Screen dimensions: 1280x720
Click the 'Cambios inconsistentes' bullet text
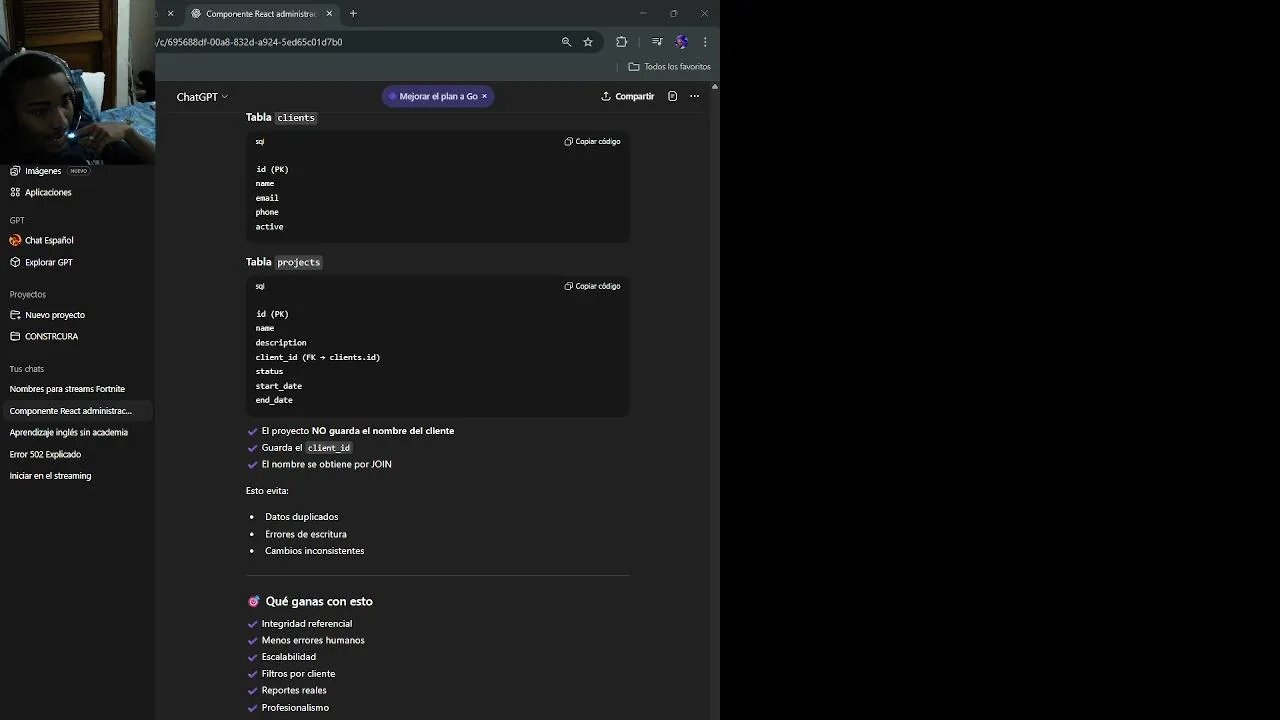pyautogui.click(x=314, y=551)
